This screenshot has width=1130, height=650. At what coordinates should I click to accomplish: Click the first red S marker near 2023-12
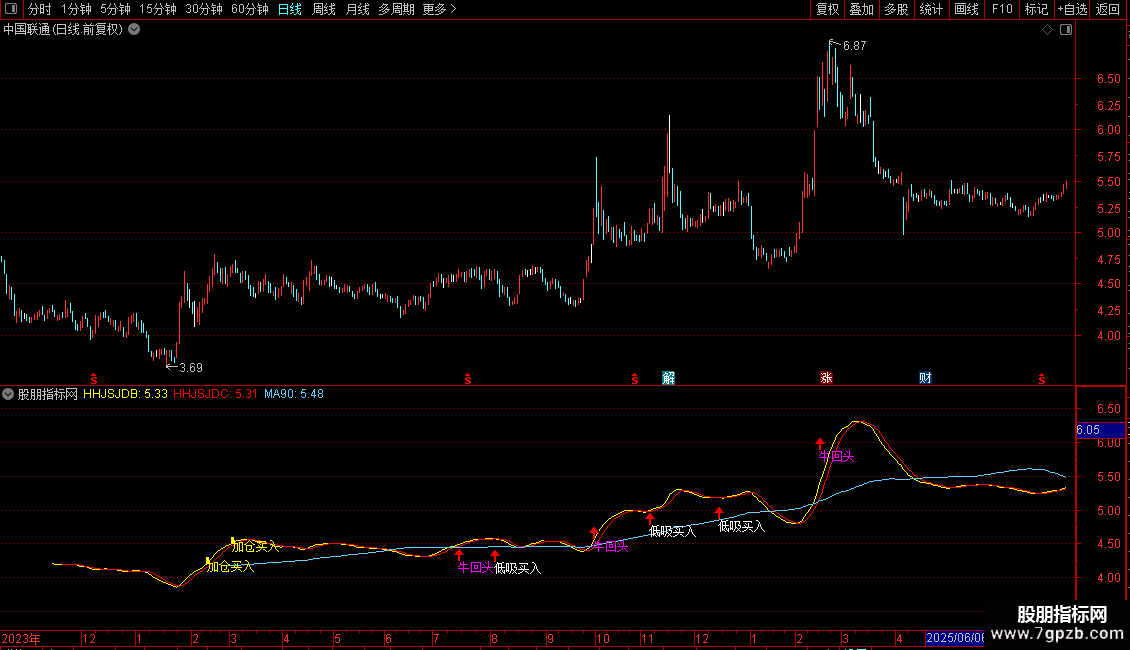[x=94, y=378]
